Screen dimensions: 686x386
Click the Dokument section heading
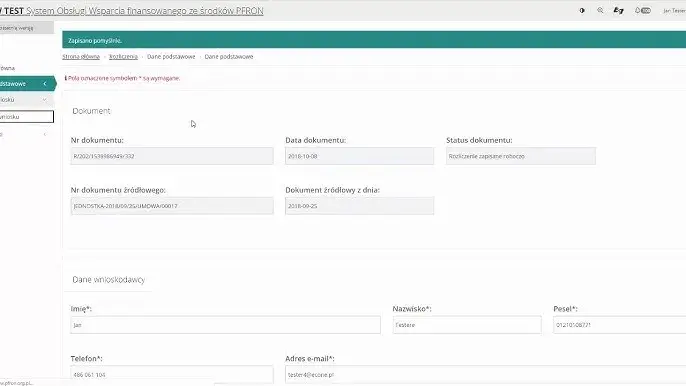click(x=91, y=111)
